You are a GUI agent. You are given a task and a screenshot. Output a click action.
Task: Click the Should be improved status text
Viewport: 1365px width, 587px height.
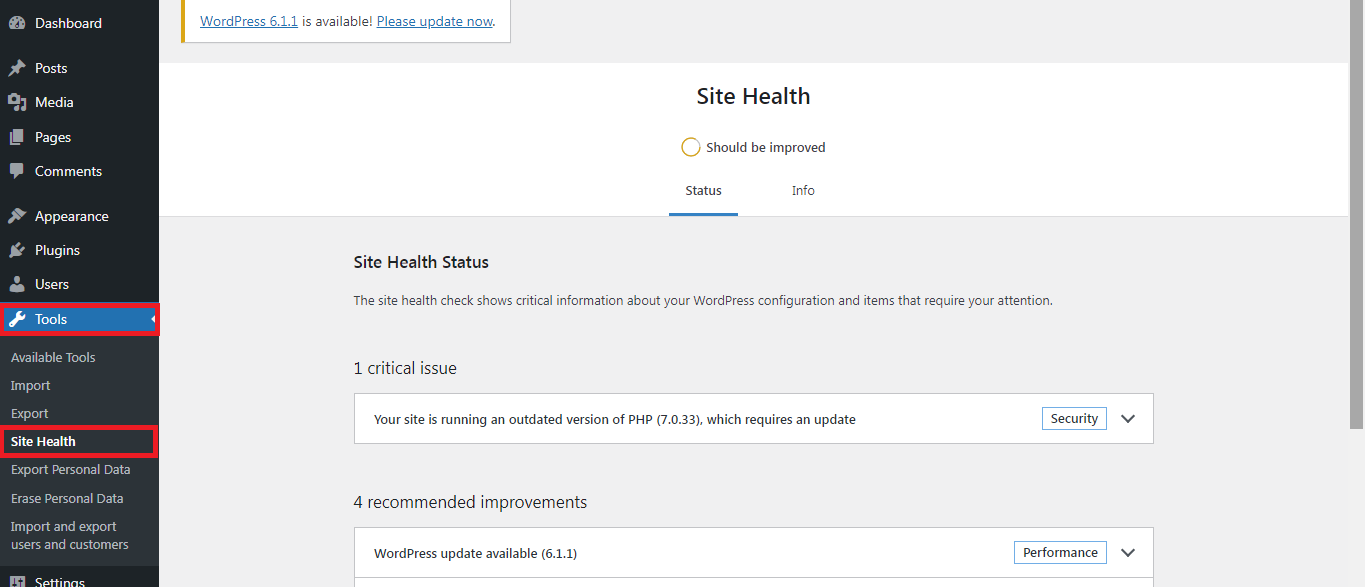coord(765,147)
